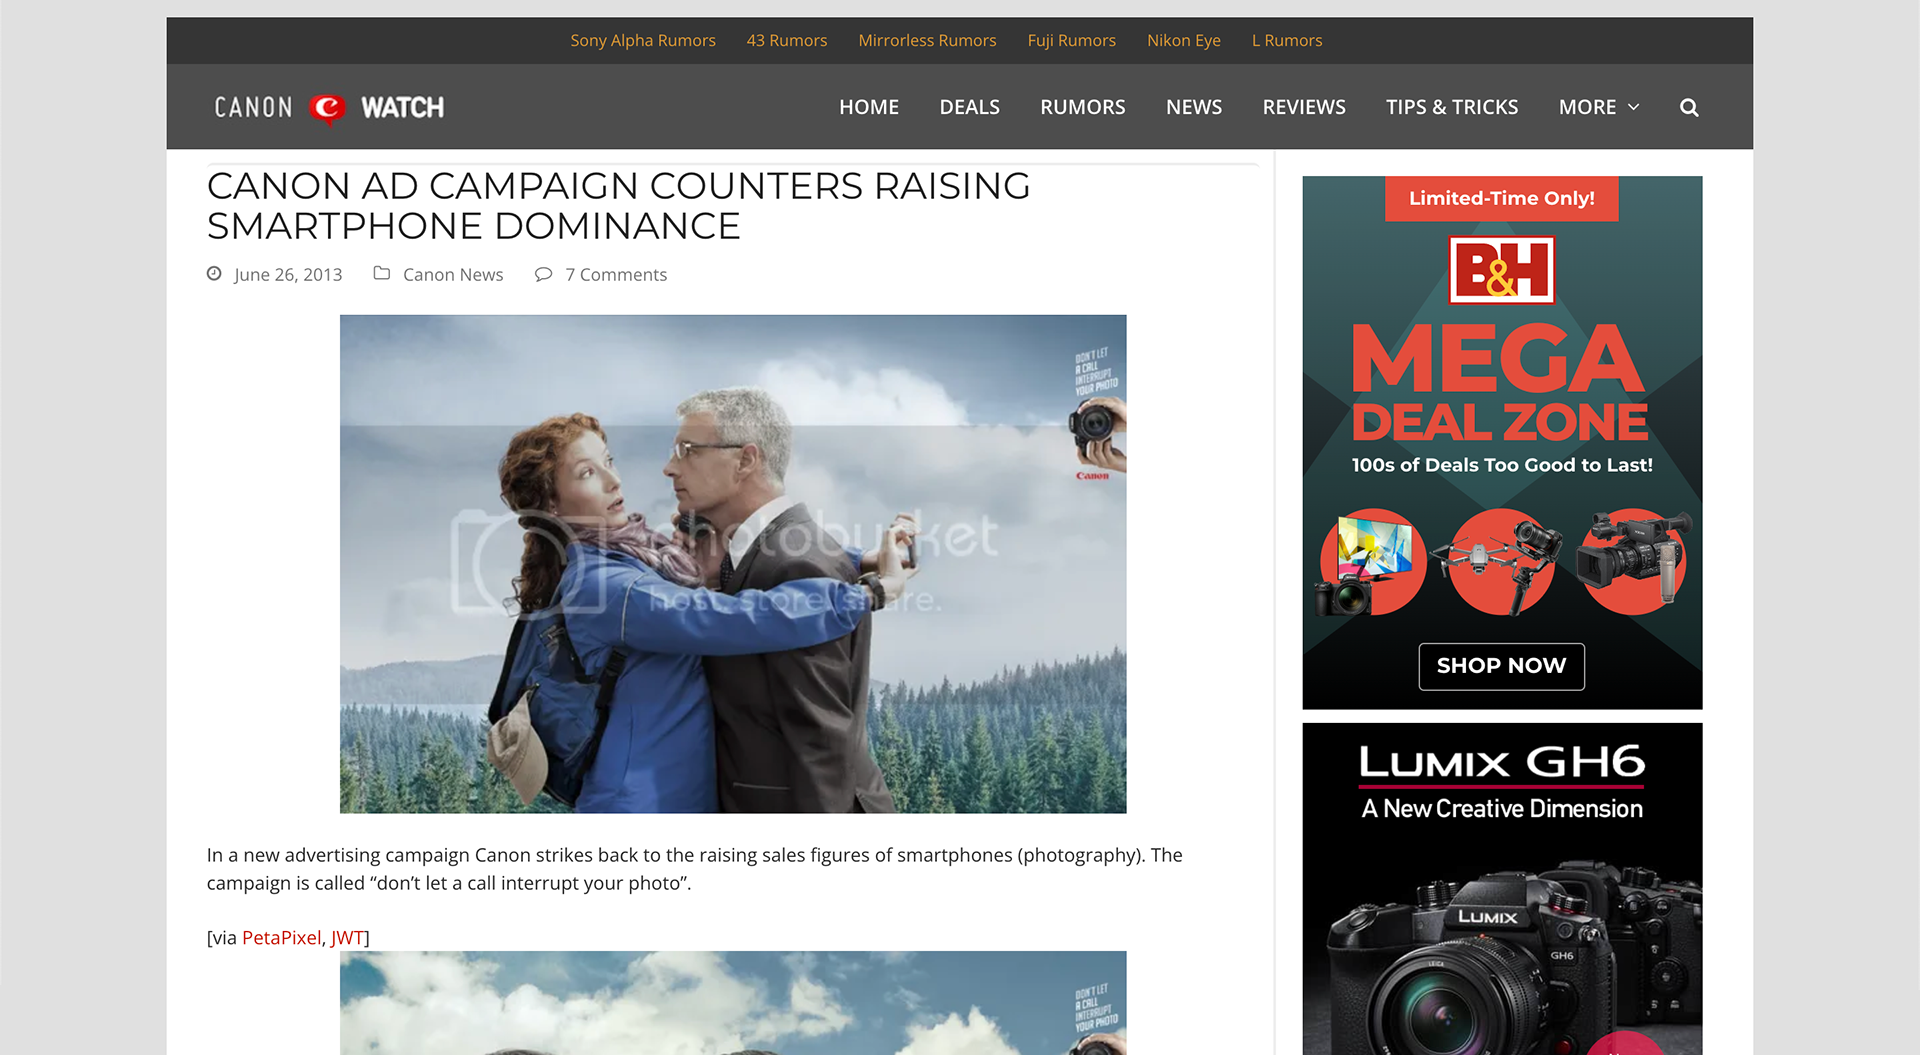Follow the PetaPixel source link

[281, 937]
